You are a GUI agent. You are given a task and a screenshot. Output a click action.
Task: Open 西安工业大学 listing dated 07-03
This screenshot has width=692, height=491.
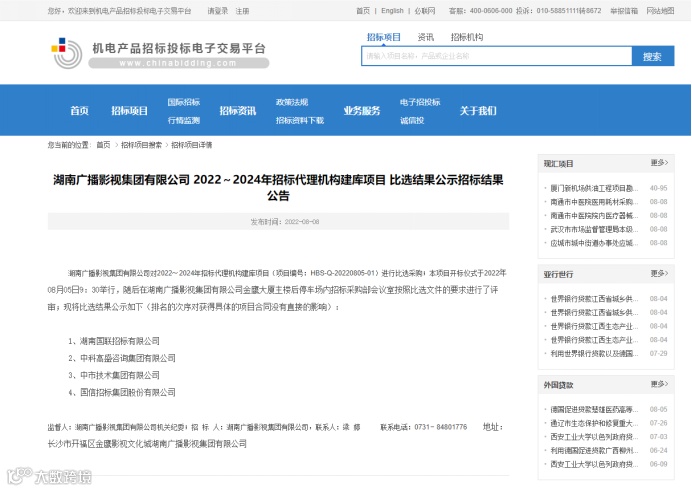(594, 437)
